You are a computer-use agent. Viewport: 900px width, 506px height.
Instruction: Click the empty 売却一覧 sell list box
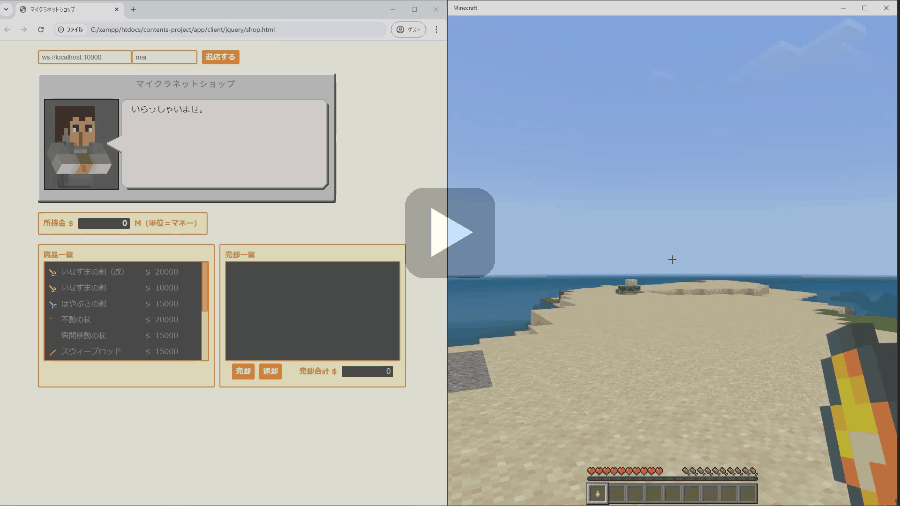(312, 311)
